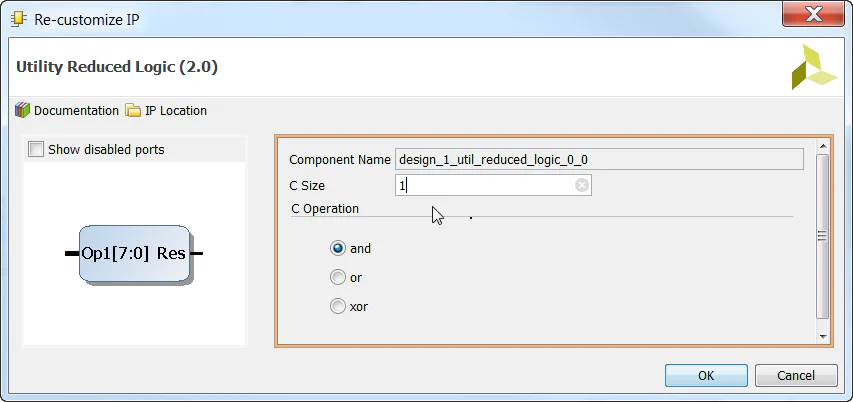This screenshot has width=853, height=402.
Task: Click the Documentation link text
Action: [76, 110]
